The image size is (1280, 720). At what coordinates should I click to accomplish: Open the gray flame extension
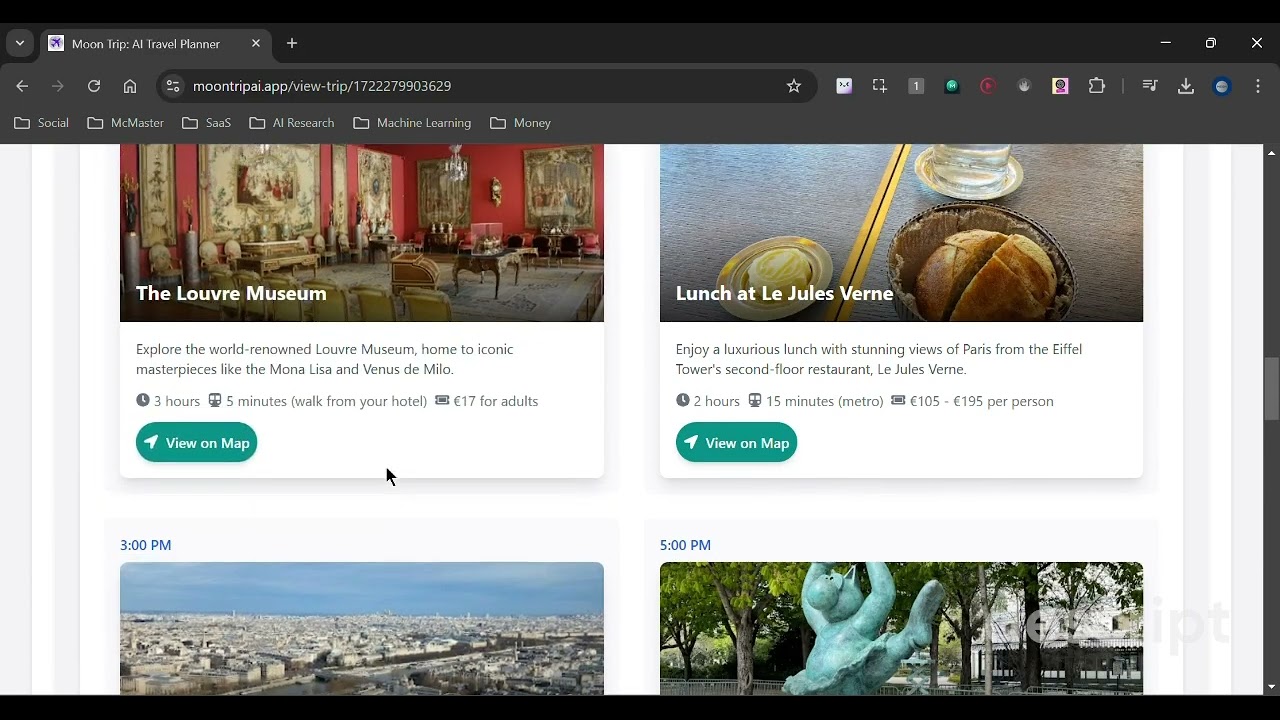1024,86
